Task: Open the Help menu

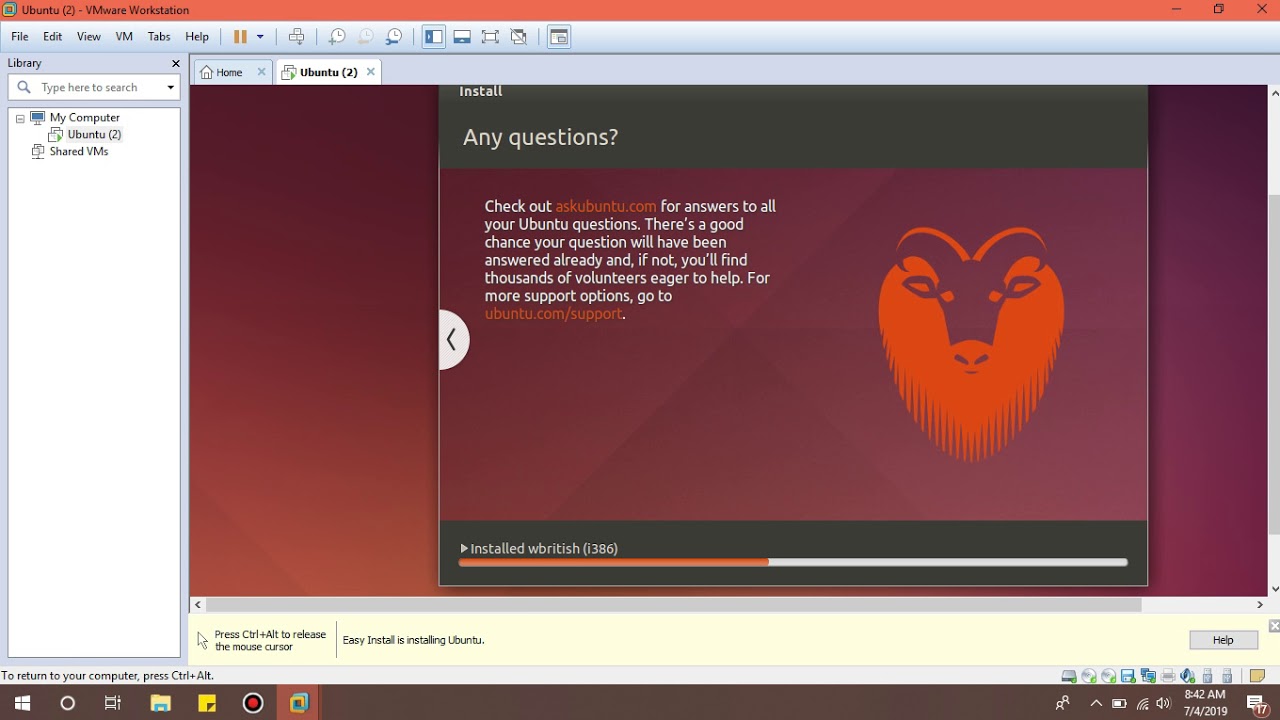Action: tap(197, 37)
